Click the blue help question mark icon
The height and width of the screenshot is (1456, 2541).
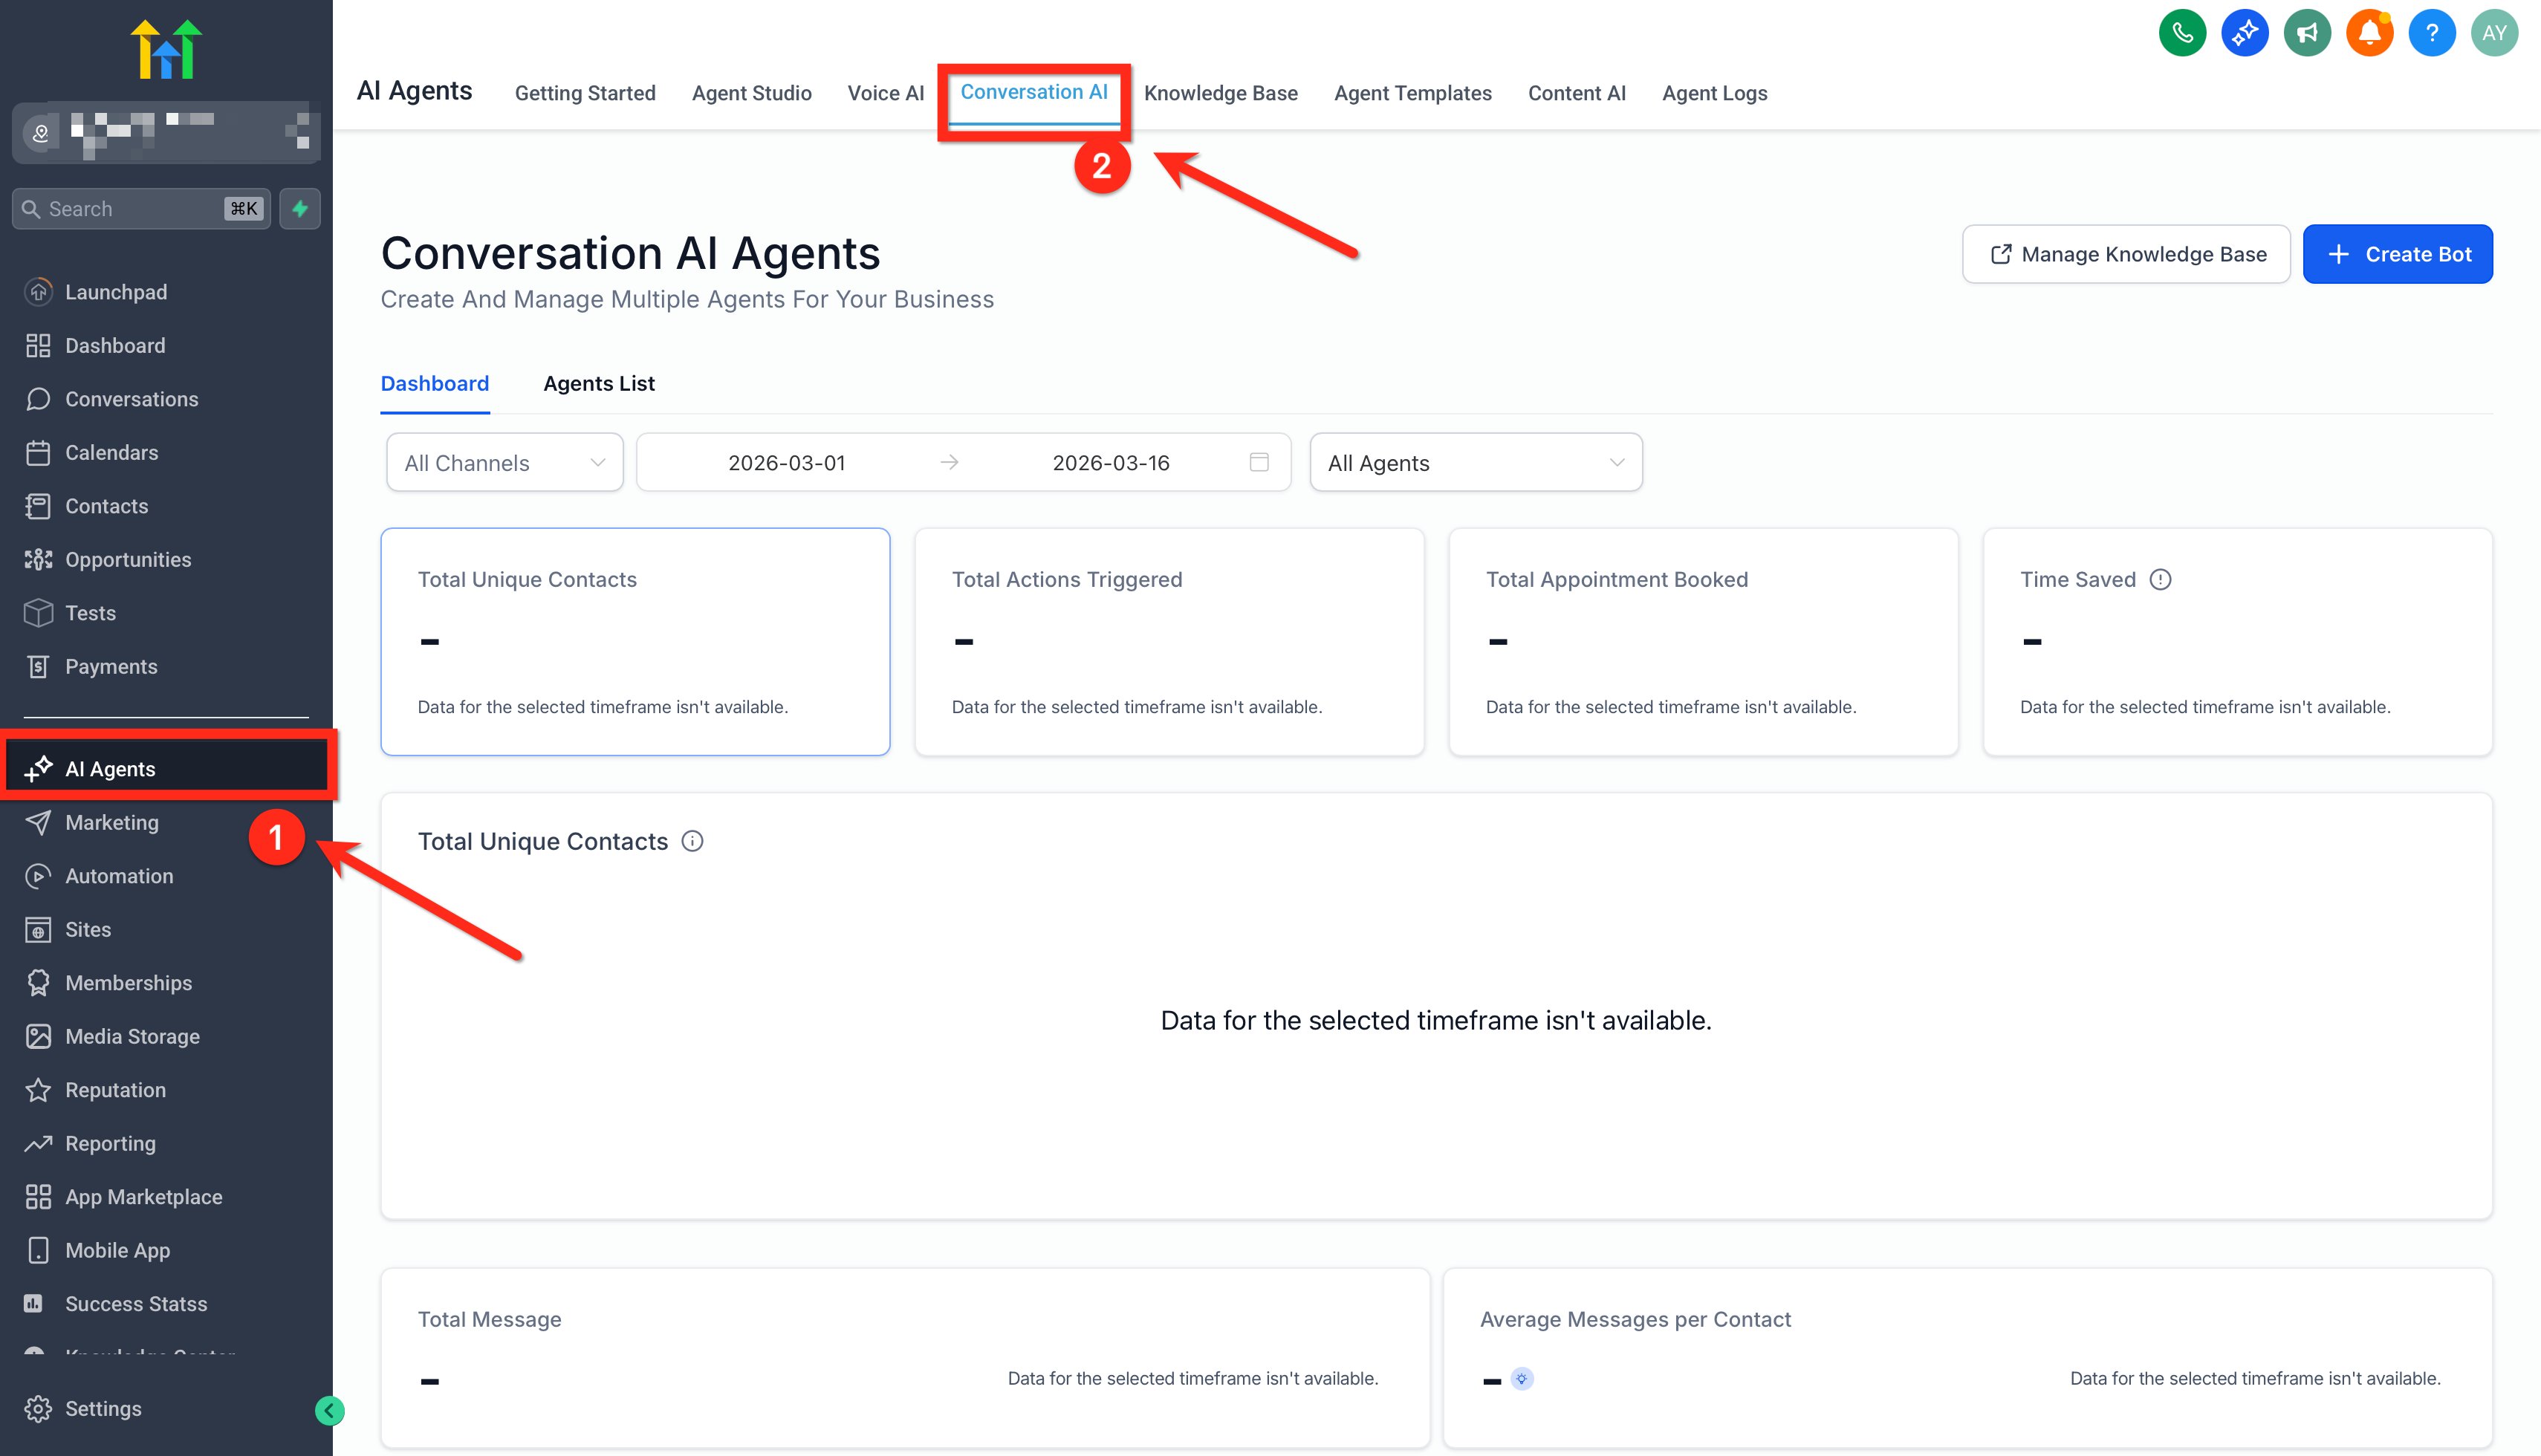click(x=2432, y=33)
